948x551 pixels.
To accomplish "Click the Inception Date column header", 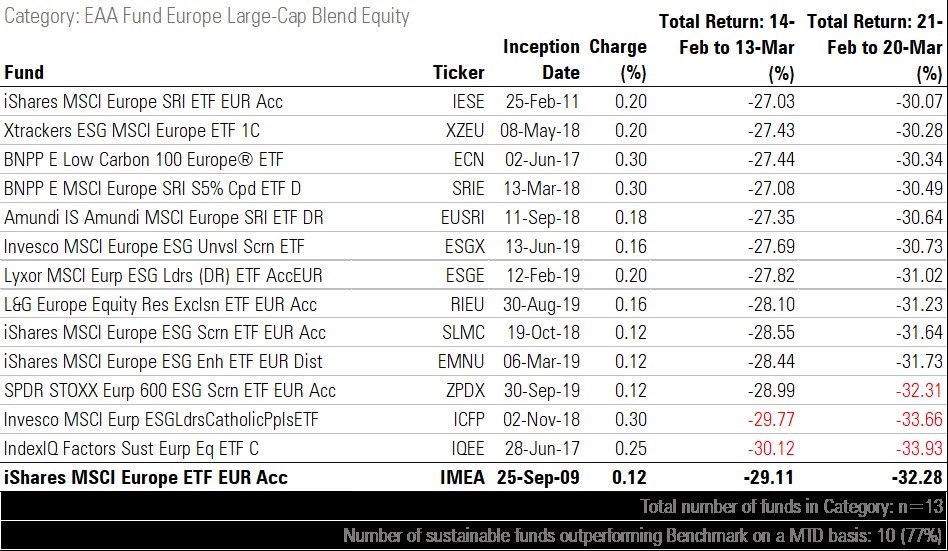I will (x=541, y=59).
